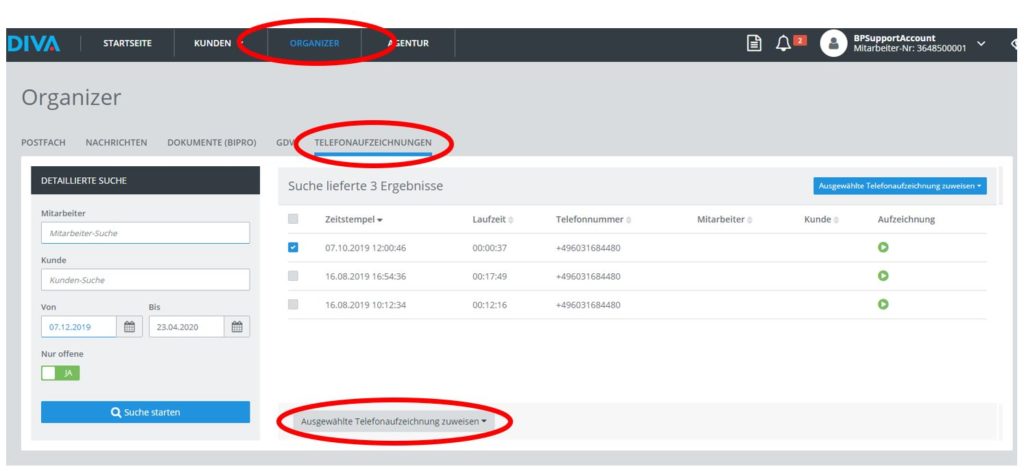The image size is (1024, 471).
Task: Open calendar picker for Bis date
Action: [x=237, y=326]
